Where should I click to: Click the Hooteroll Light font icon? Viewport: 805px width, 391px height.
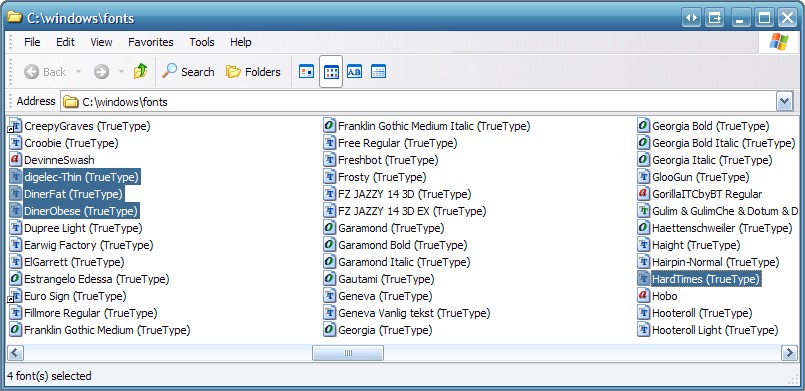(643, 330)
